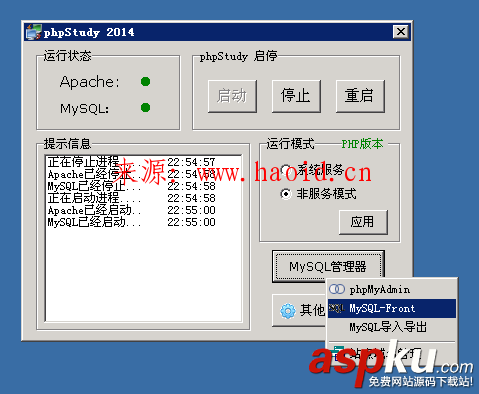Open phpMyAdmin from the popup menu
Image resolution: width=479 pixels, height=394 pixels.
(392, 289)
